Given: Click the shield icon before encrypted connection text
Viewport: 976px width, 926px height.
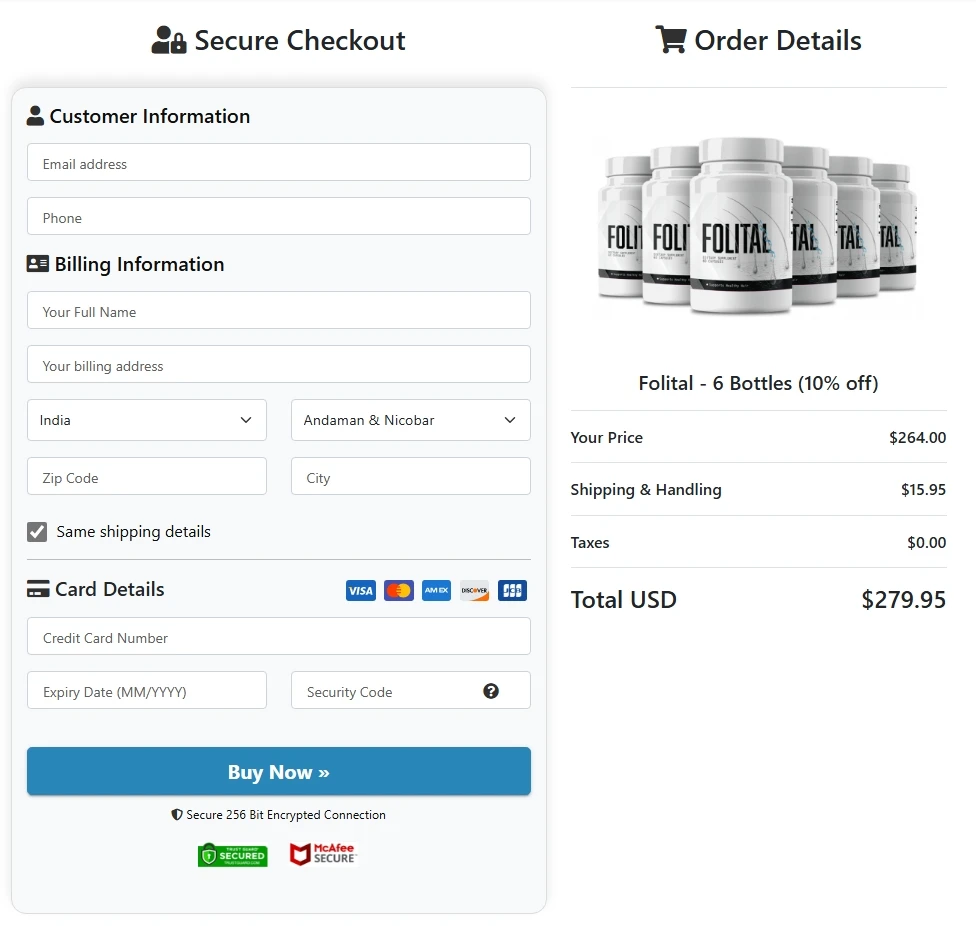Looking at the screenshot, I should 177,814.
